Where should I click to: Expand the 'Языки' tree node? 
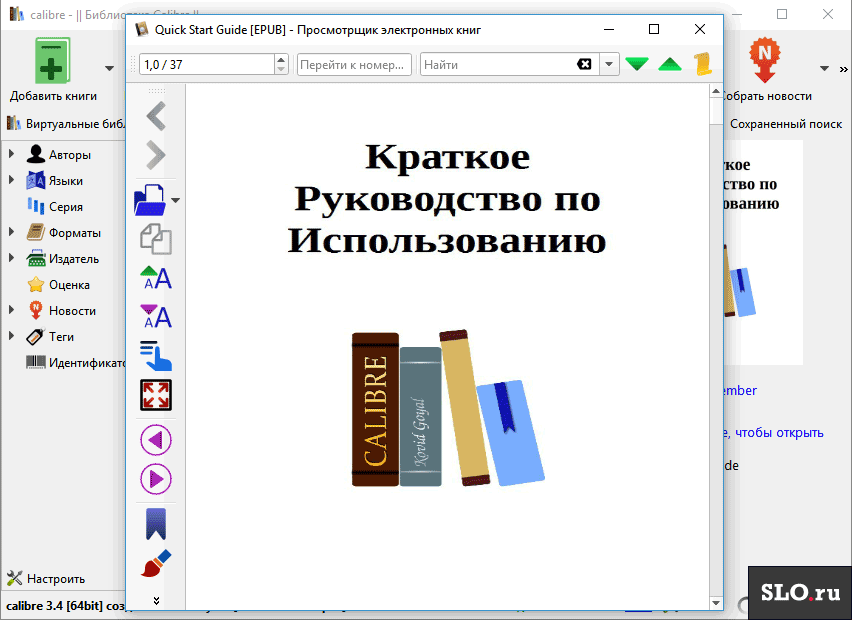[11, 180]
